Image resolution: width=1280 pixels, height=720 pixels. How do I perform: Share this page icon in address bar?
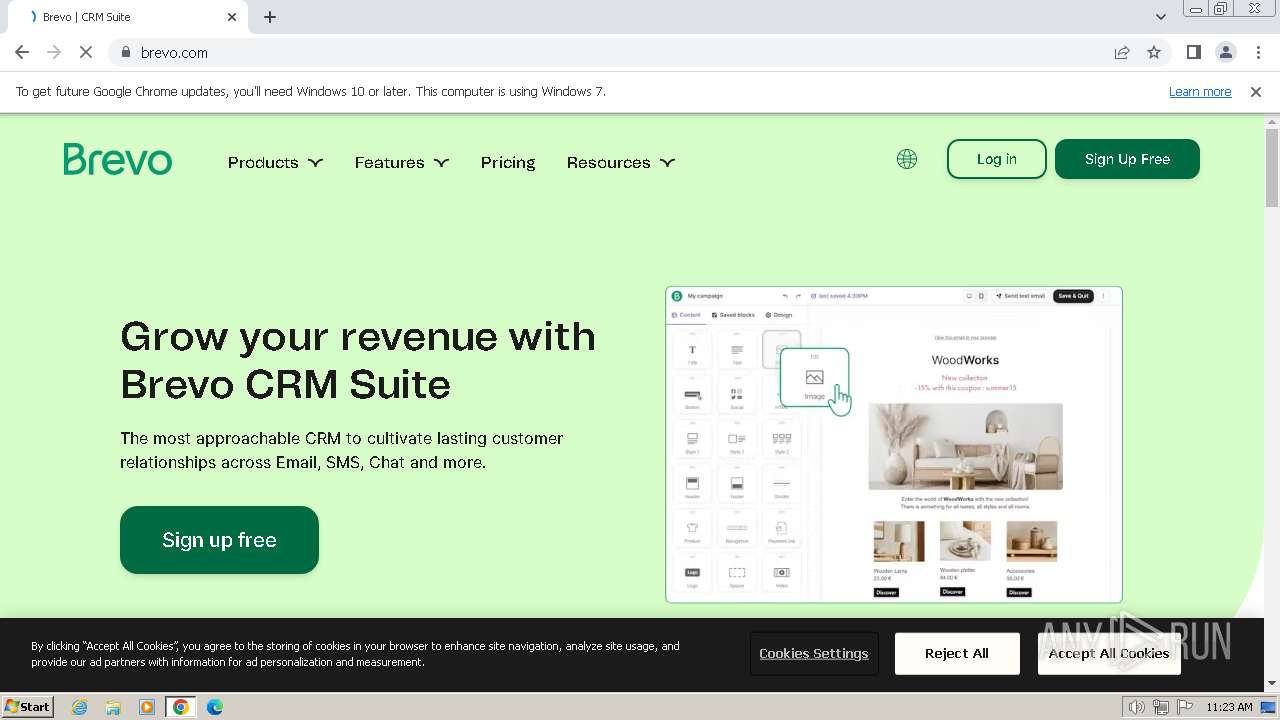tap(1122, 52)
